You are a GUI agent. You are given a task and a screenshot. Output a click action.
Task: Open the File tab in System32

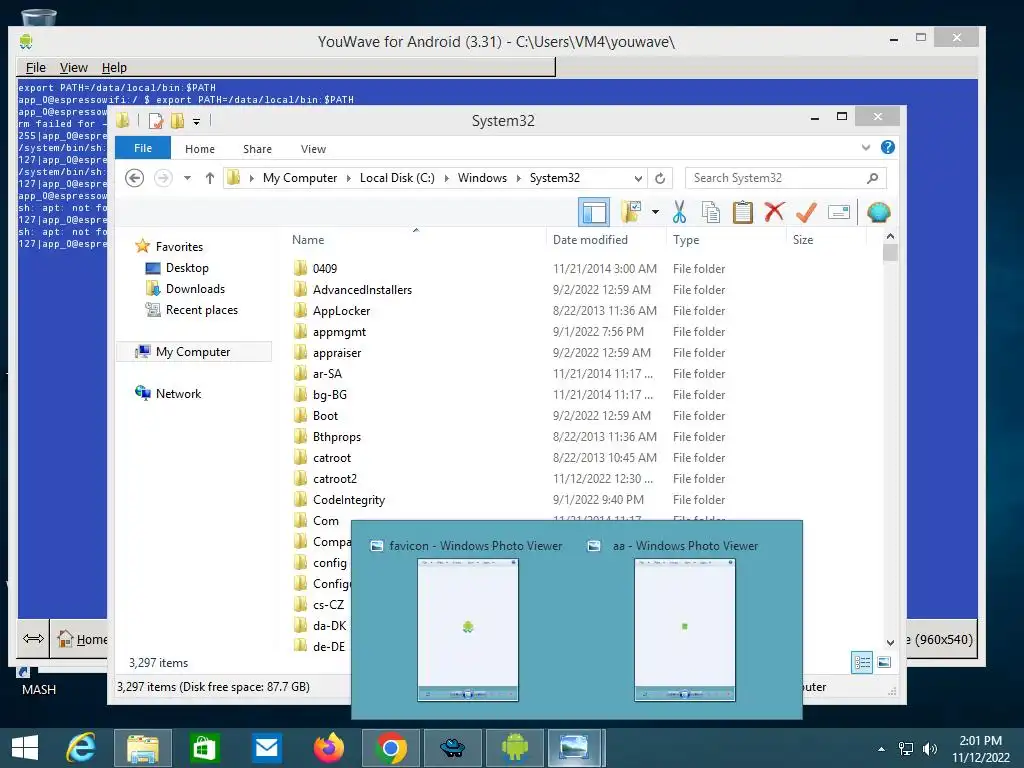(142, 148)
